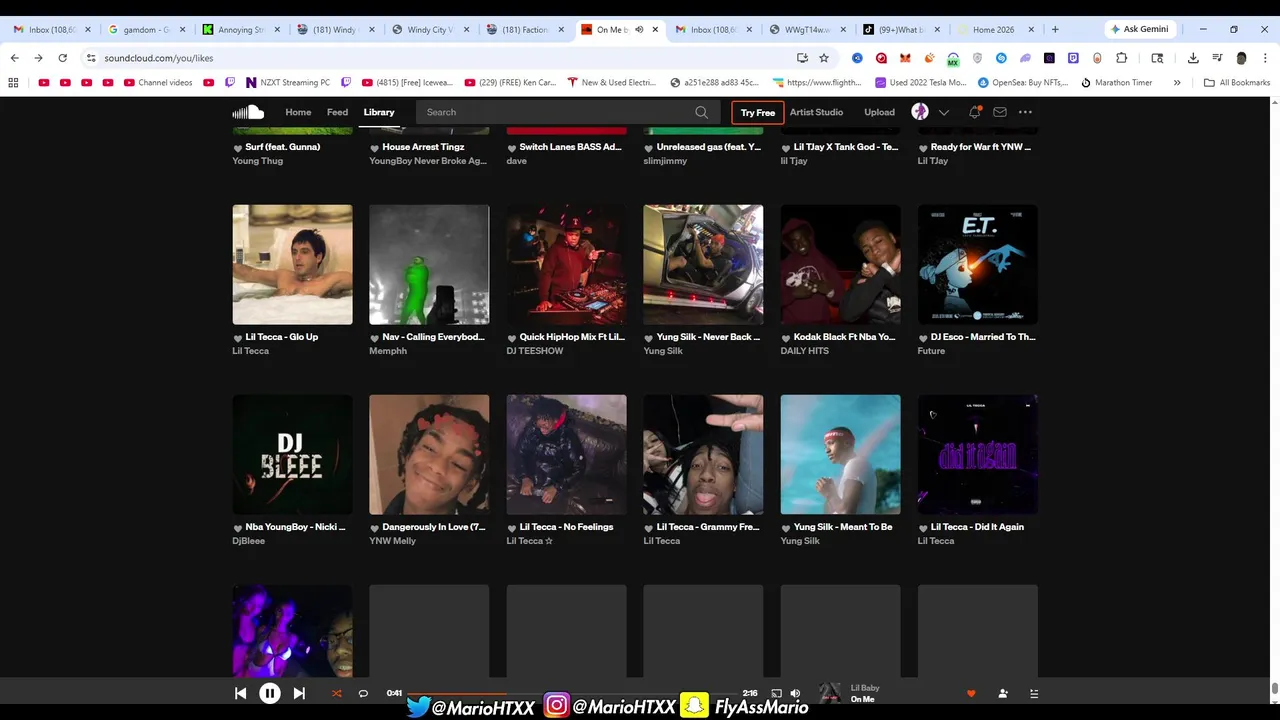
Task: Open the messages envelope icon
Action: pyautogui.click(x=999, y=112)
